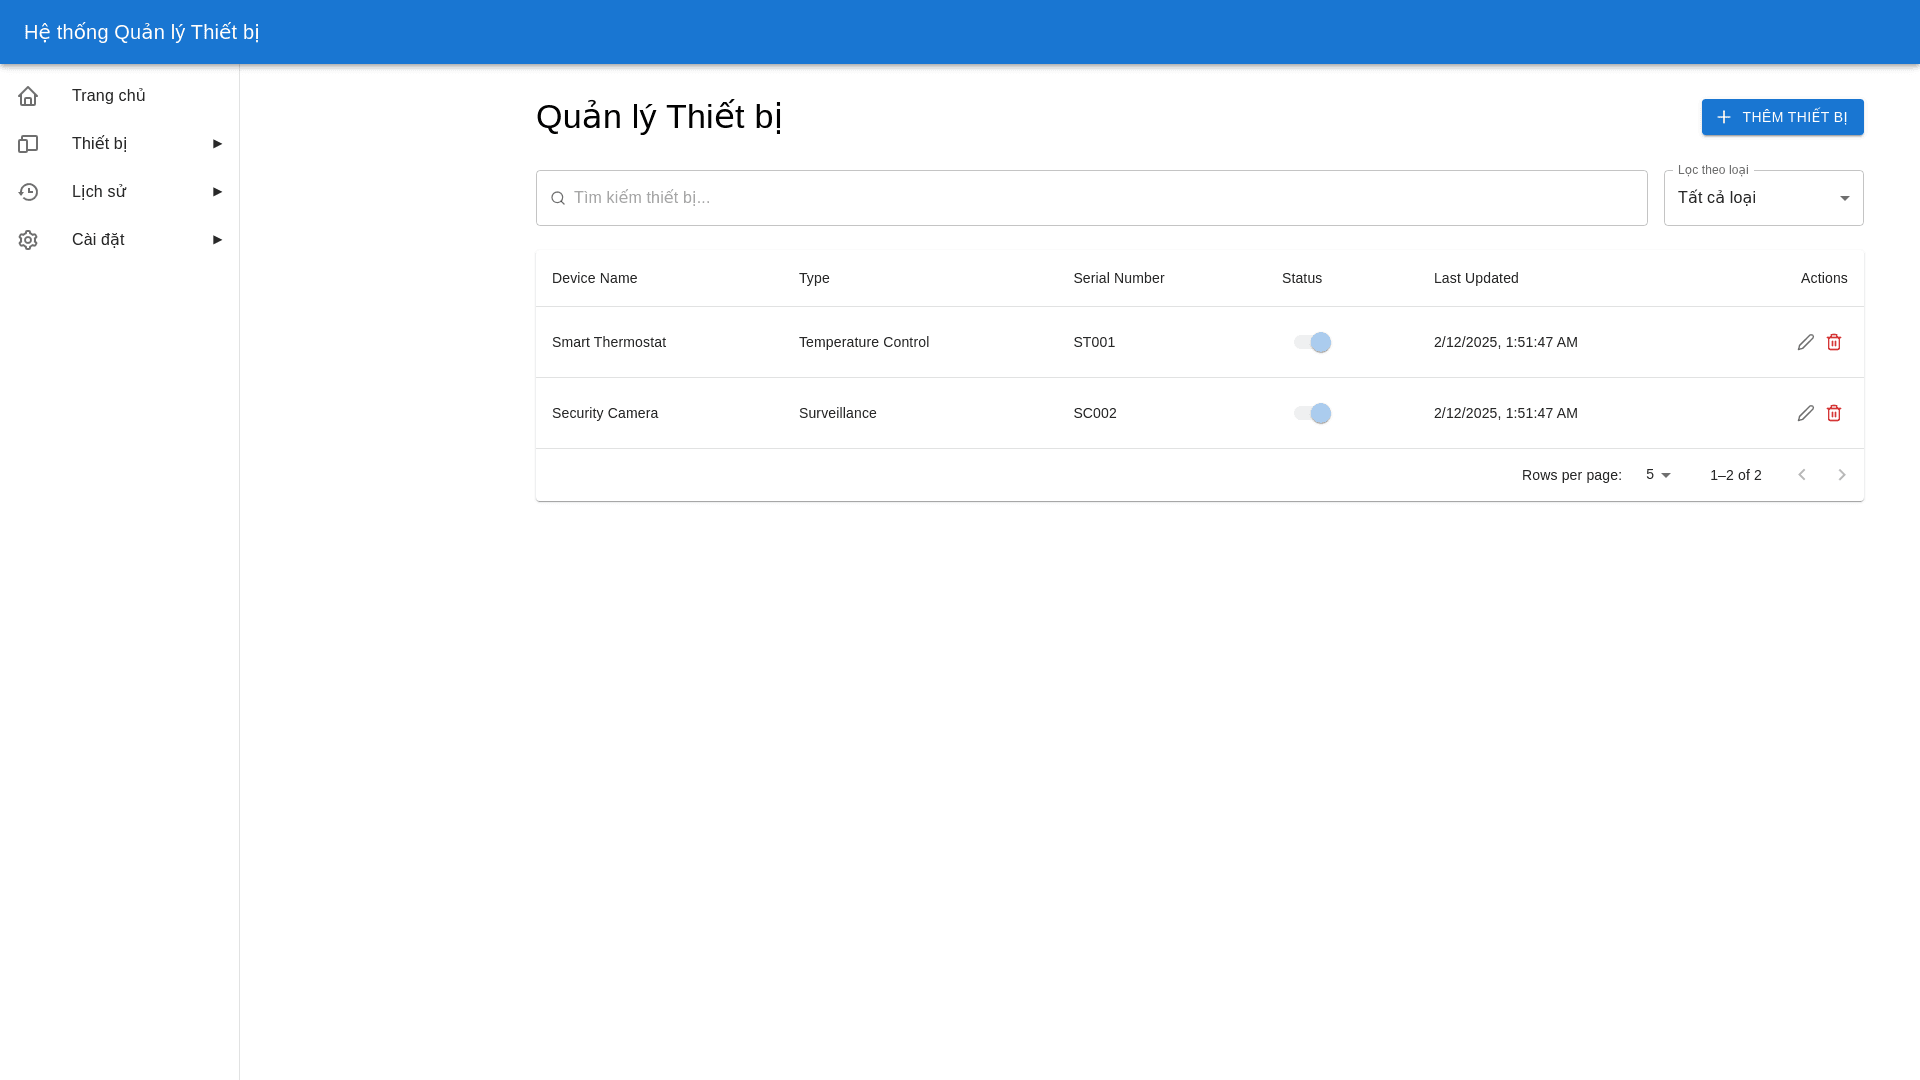Go to the next table page

[x=1841, y=475]
